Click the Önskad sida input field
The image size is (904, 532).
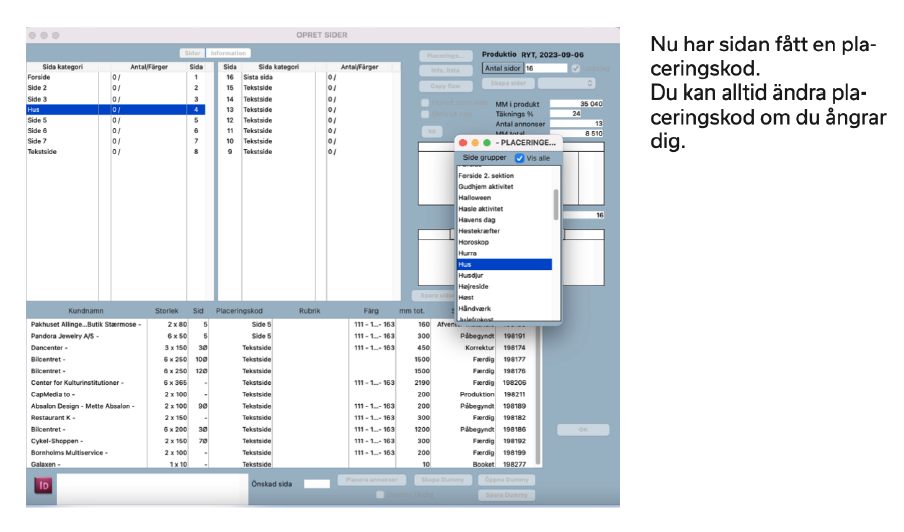click(316, 484)
